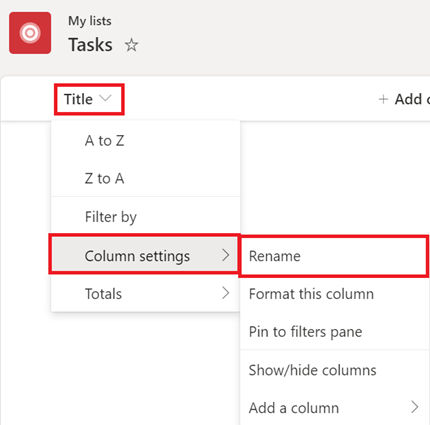The height and width of the screenshot is (425, 430).
Task: Collapse the Title column dropdown chevron
Action: click(105, 98)
